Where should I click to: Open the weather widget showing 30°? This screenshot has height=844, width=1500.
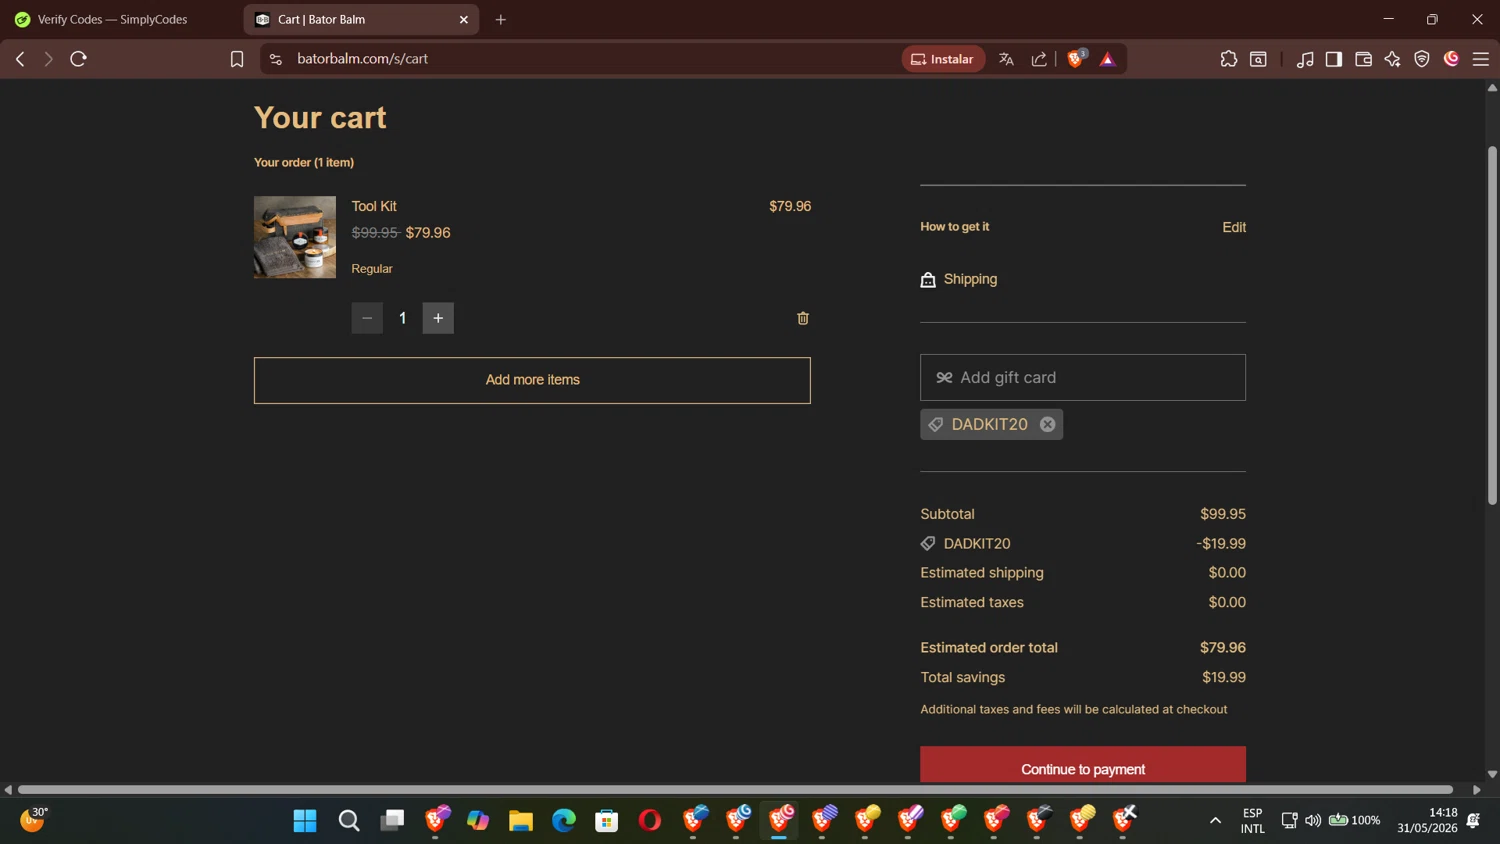[34, 820]
